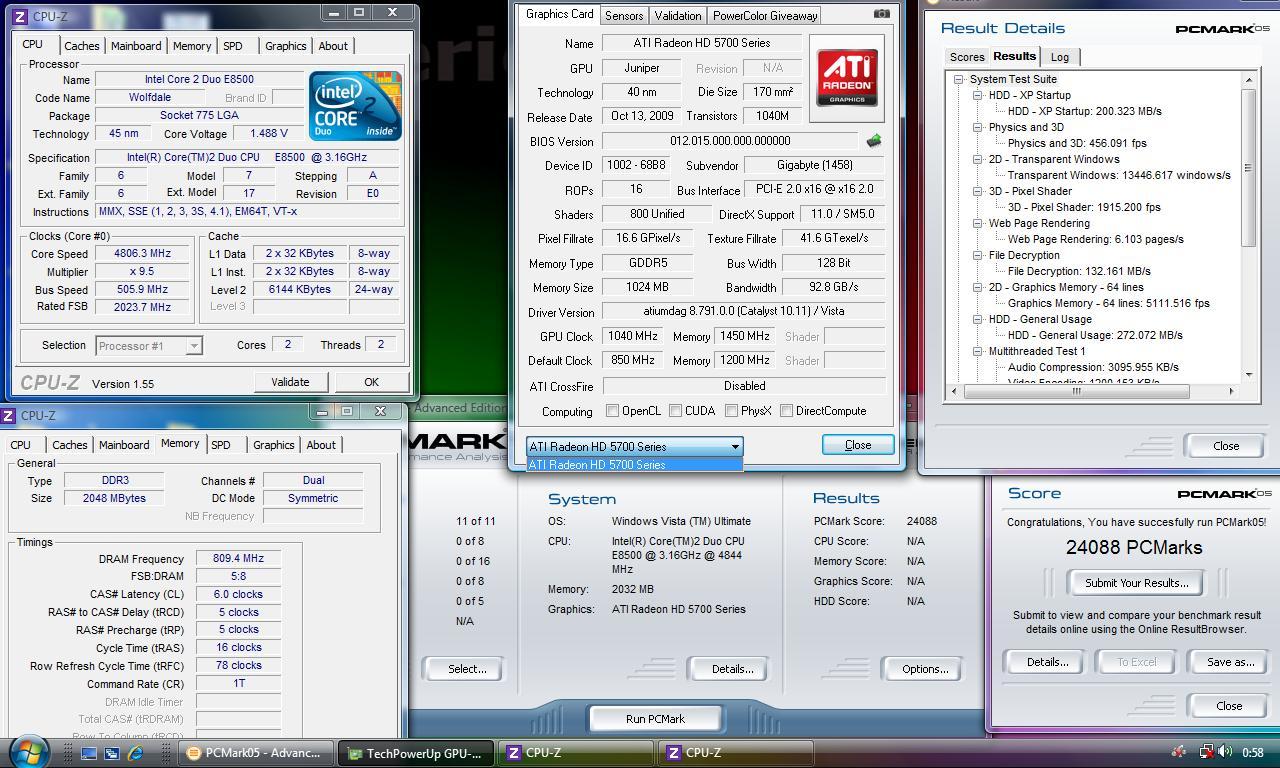Enable the OpenCL checkbox
This screenshot has height=768, width=1280.
point(612,411)
